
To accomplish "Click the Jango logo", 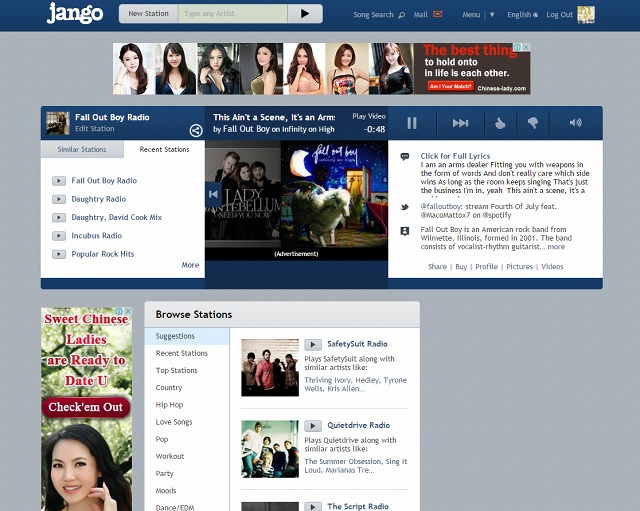I will point(75,13).
